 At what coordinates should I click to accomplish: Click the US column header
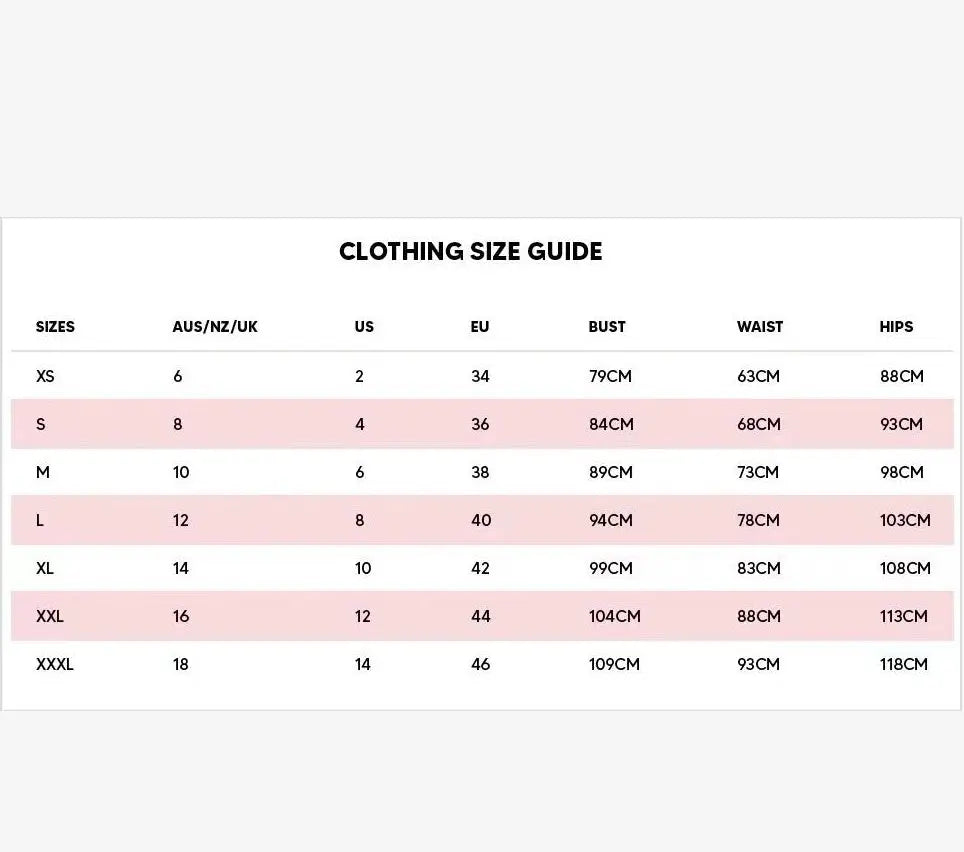[x=364, y=327]
